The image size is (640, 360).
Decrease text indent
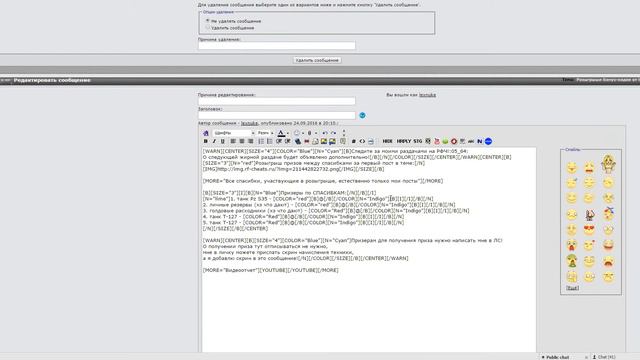point(279,141)
